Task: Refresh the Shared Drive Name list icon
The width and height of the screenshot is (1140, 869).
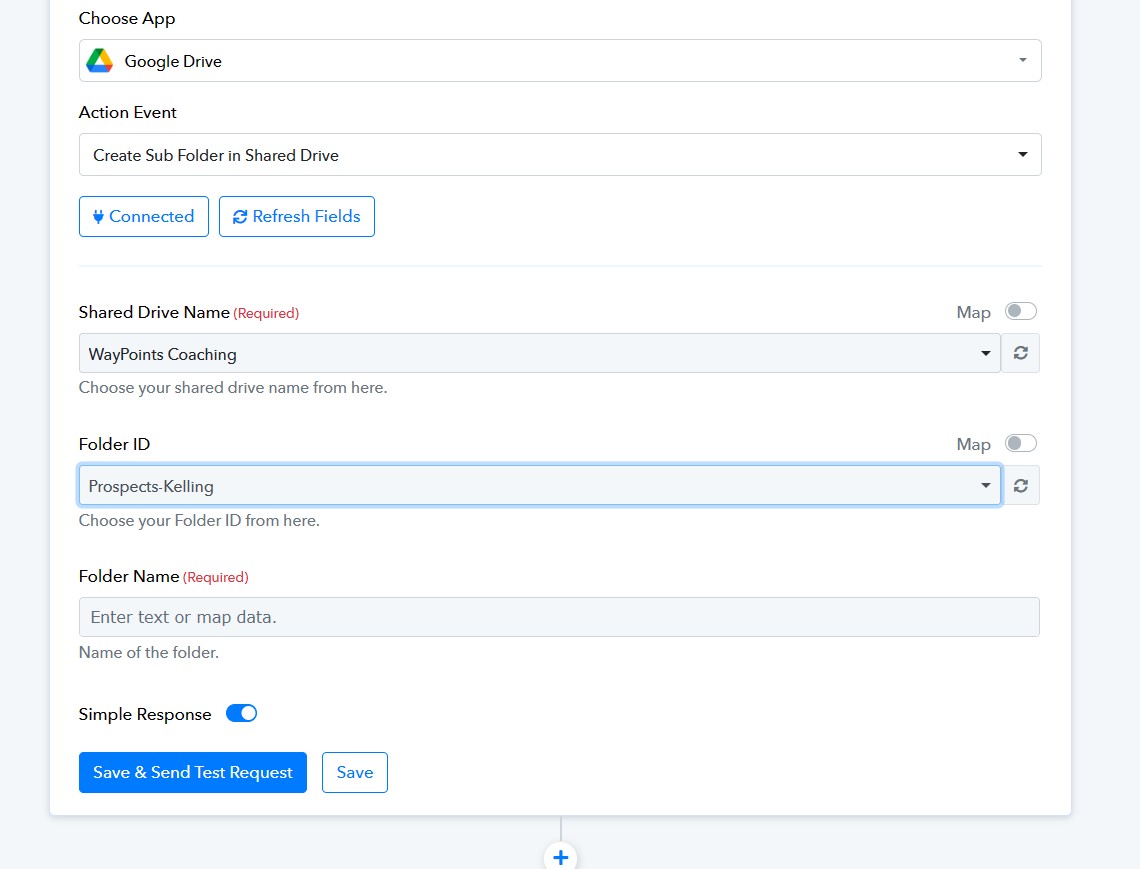Action: [x=1020, y=353]
